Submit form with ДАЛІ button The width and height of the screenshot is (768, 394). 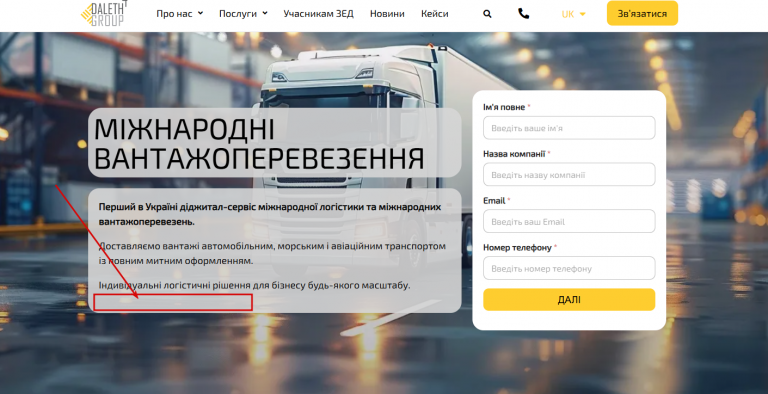click(569, 299)
